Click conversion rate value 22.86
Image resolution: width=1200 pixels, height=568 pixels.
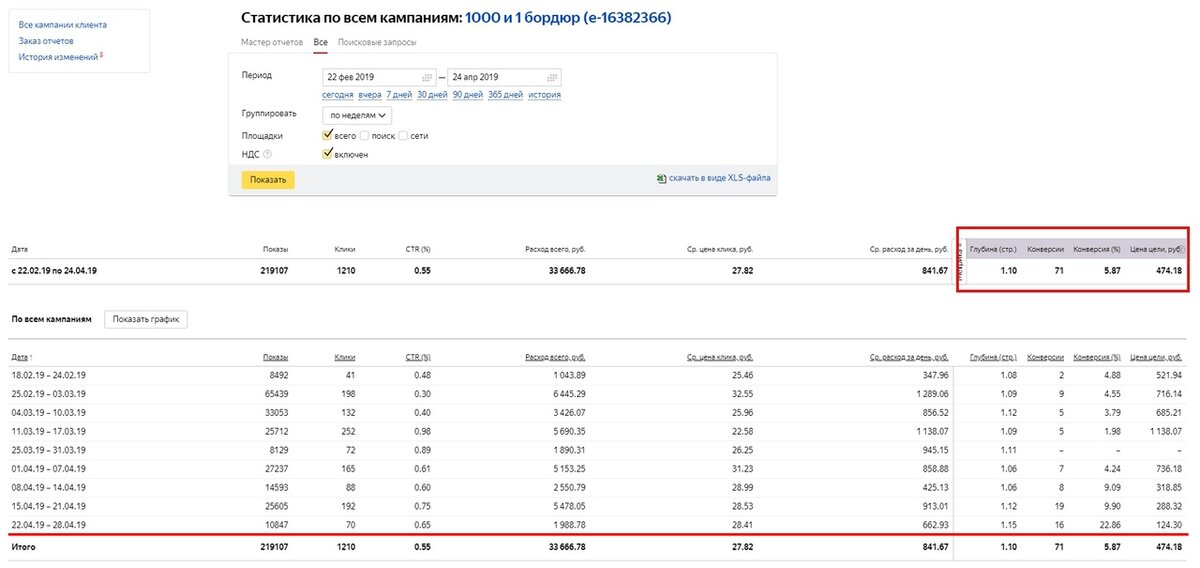1109,526
